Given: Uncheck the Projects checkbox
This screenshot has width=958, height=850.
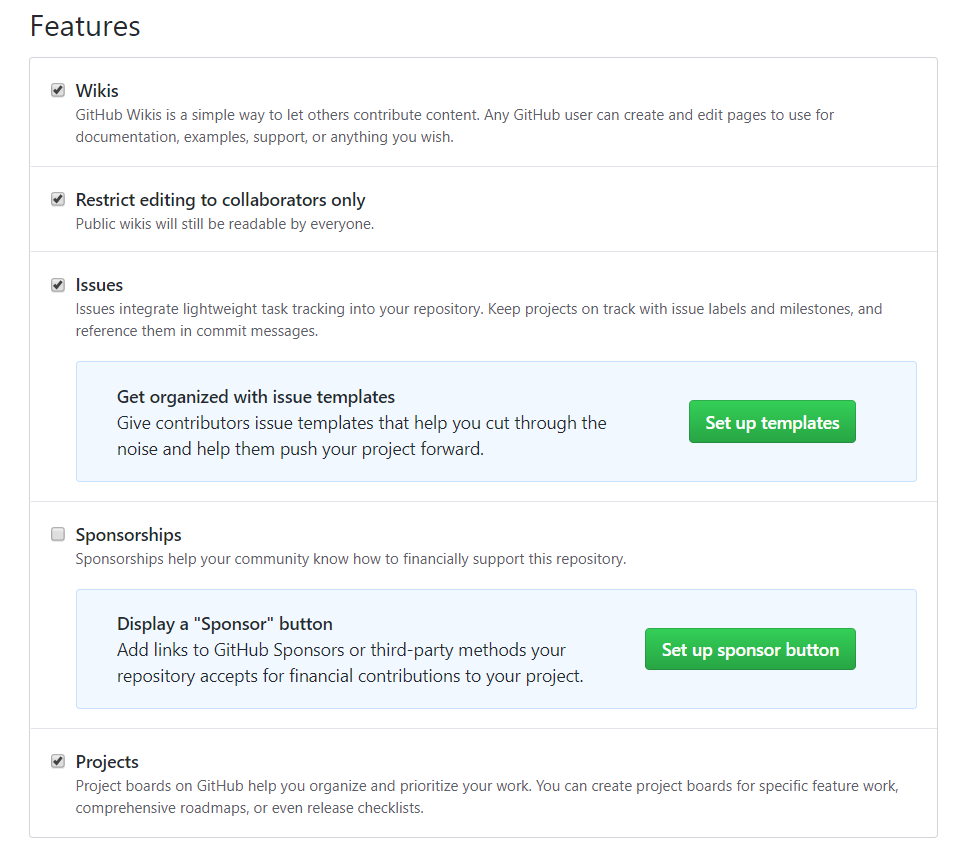Looking at the screenshot, I should [x=58, y=762].
